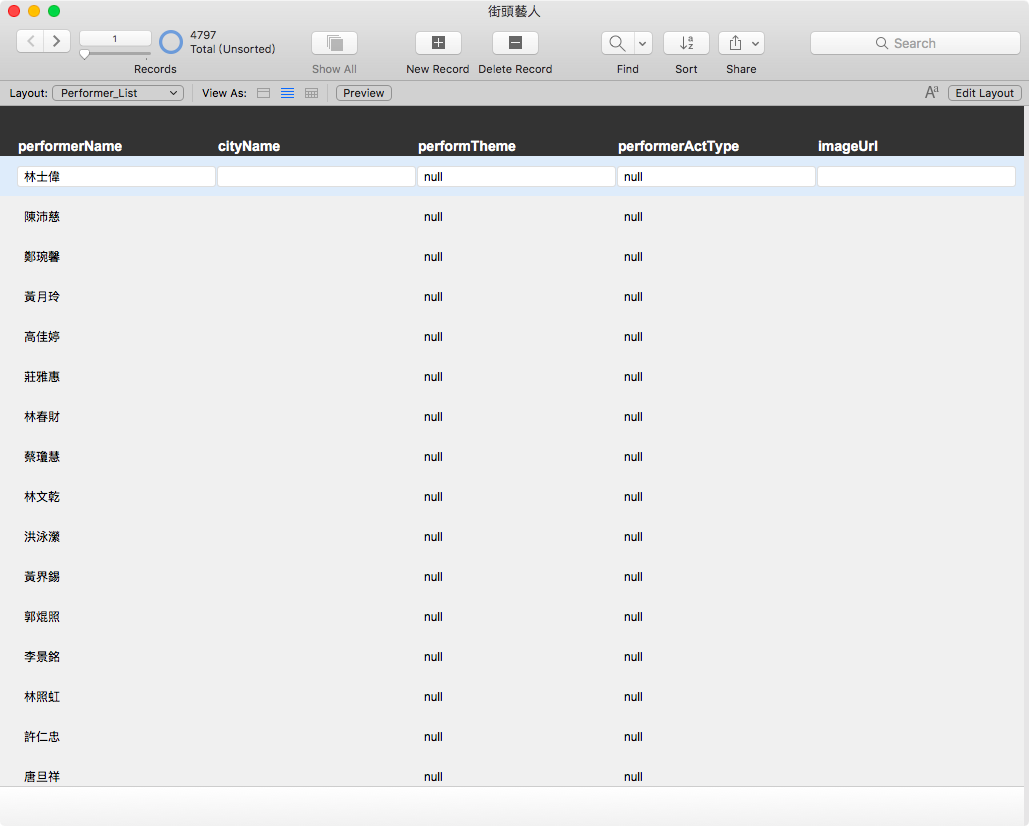Screen dimensions: 1029x826
Task: Click the Preview button
Action: 364,93
